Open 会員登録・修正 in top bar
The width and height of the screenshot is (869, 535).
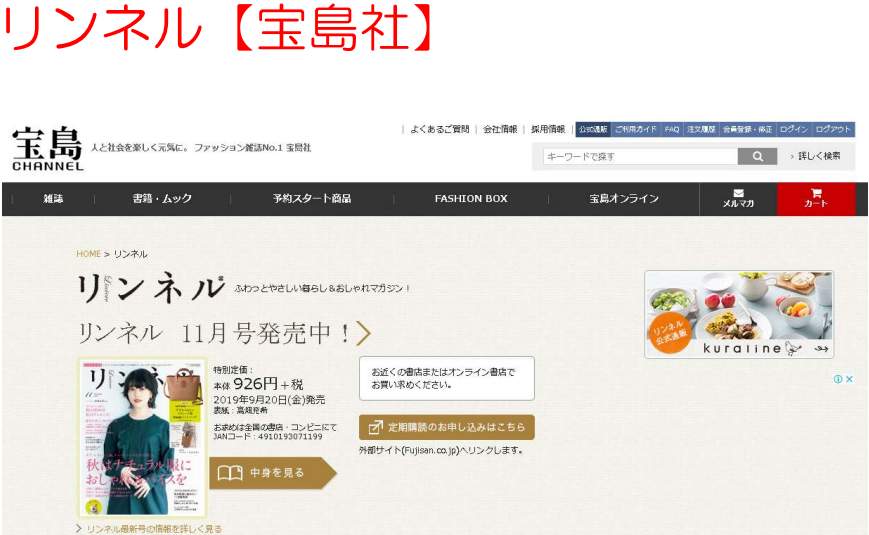(x=748, y=129)
